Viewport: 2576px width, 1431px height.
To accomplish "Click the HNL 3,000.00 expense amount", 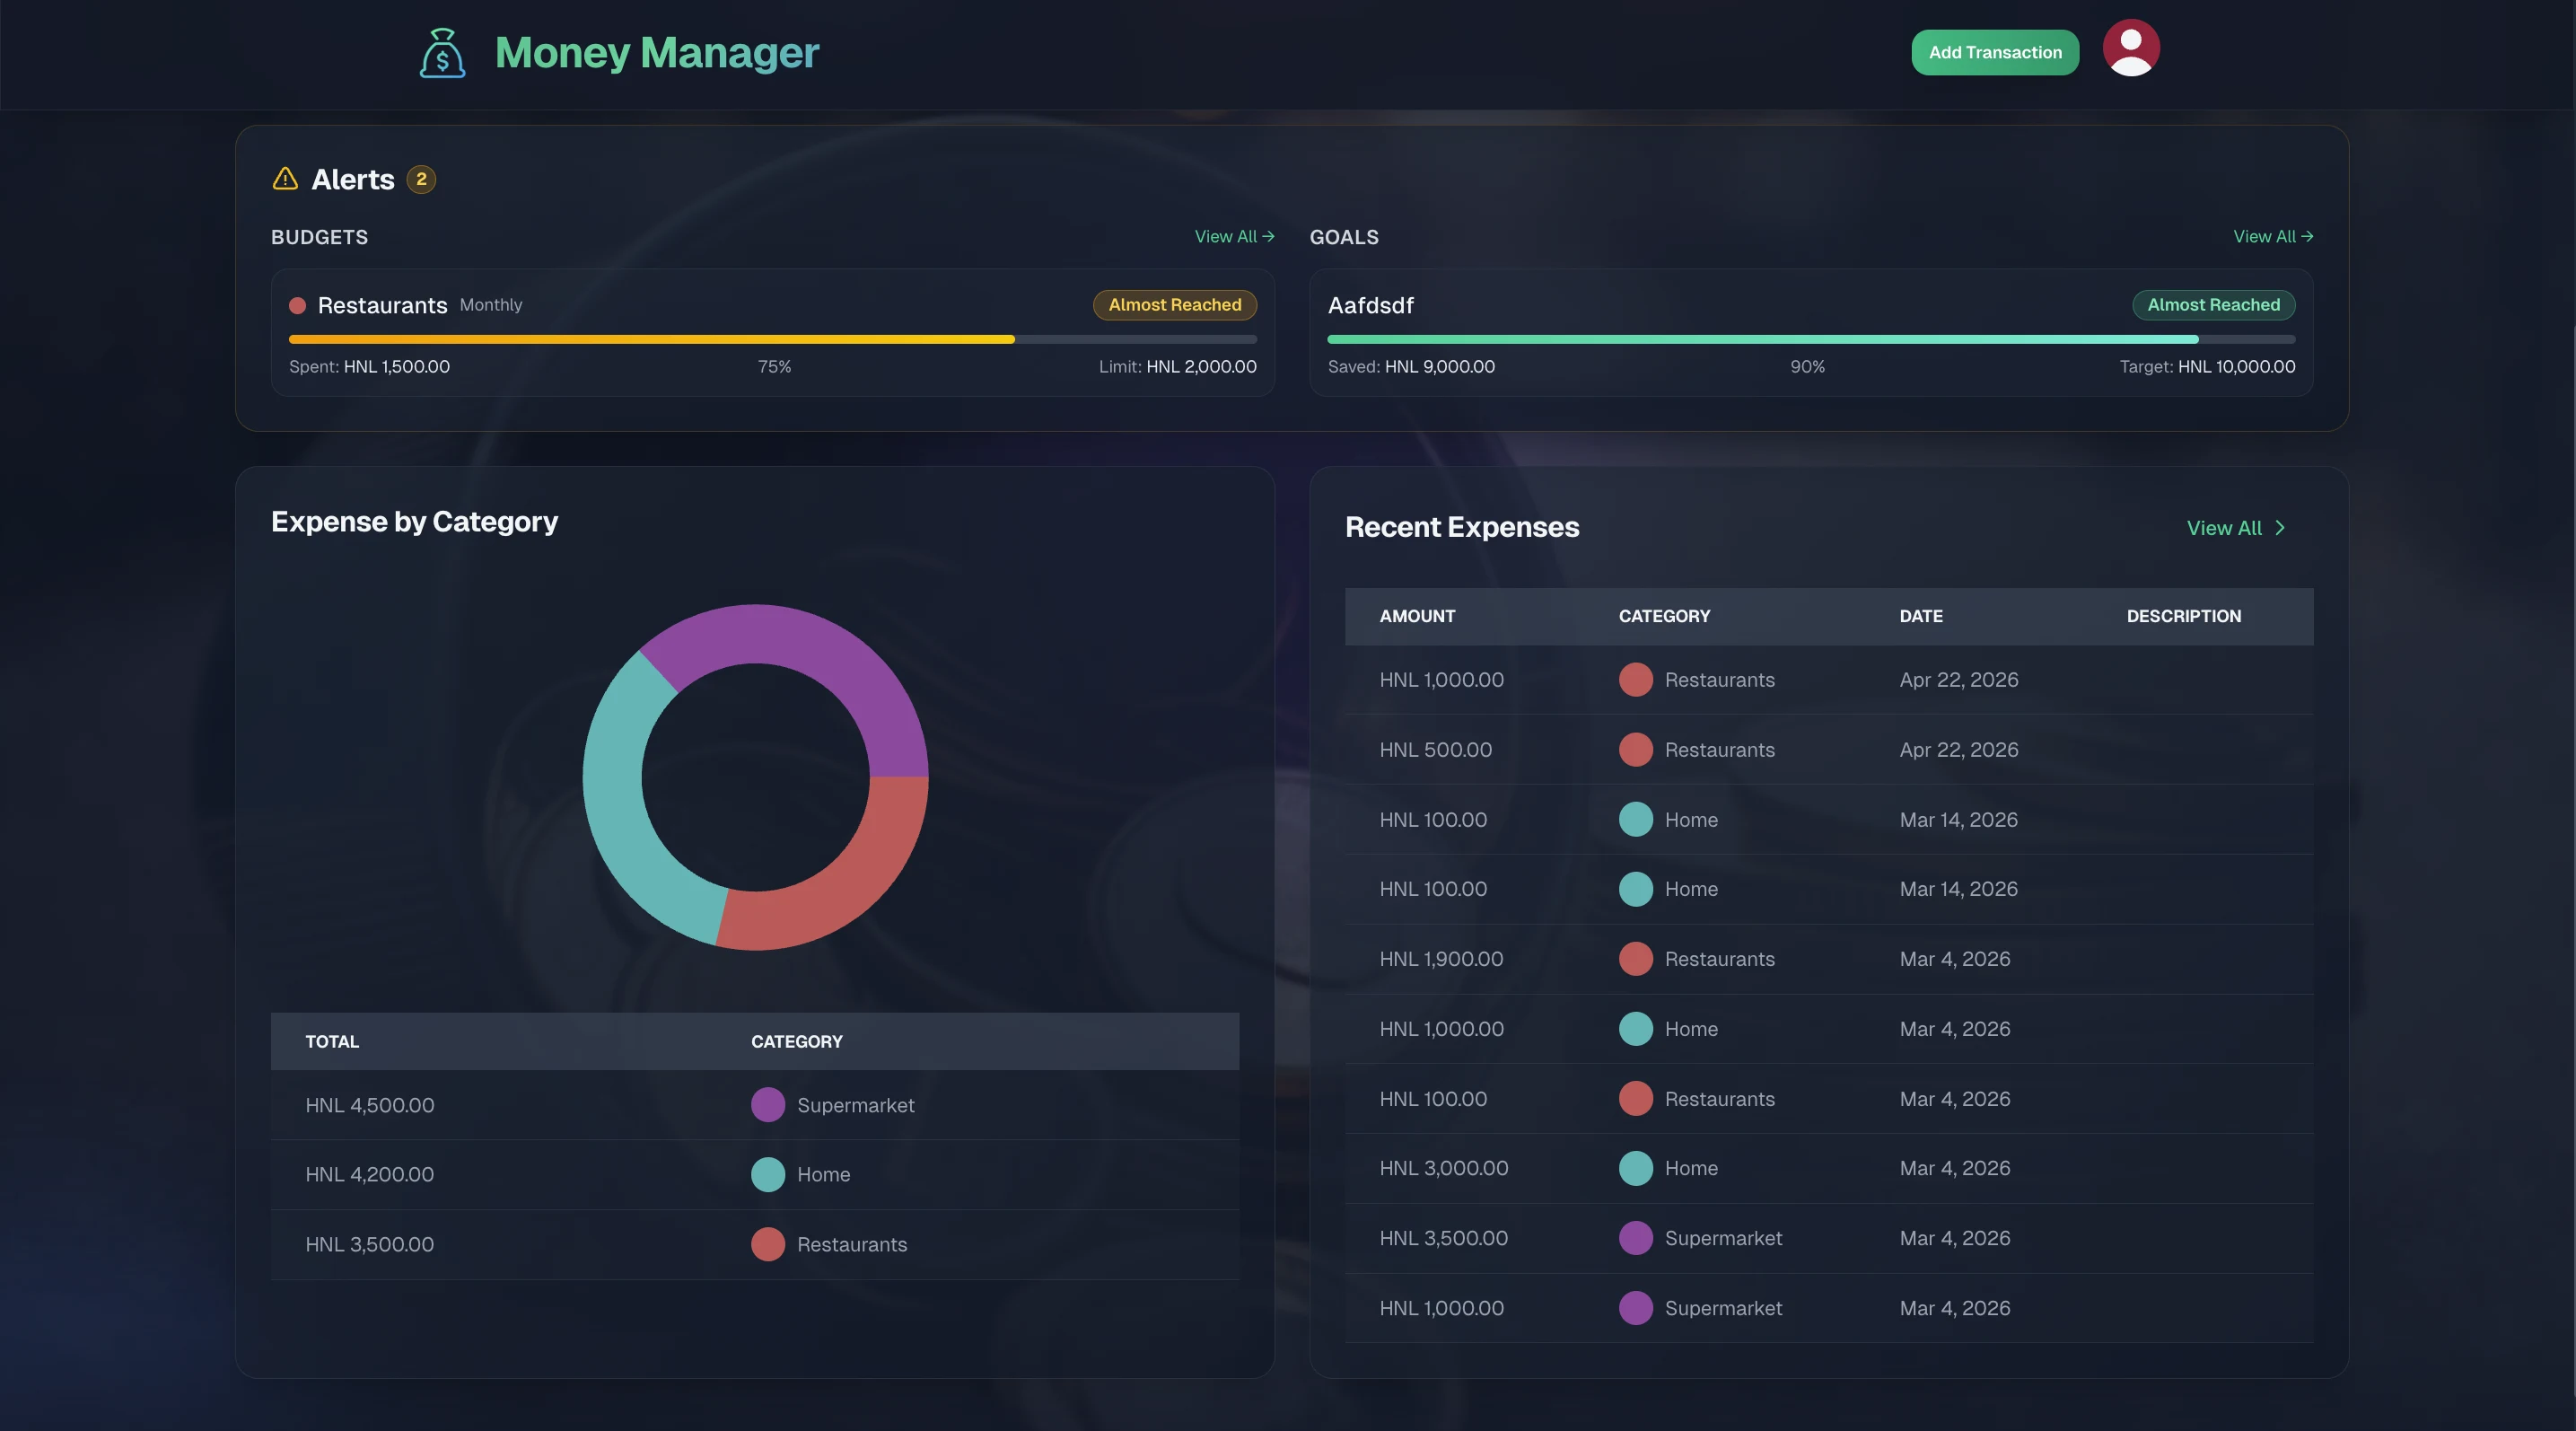I will click(x=1444, y=1168).
